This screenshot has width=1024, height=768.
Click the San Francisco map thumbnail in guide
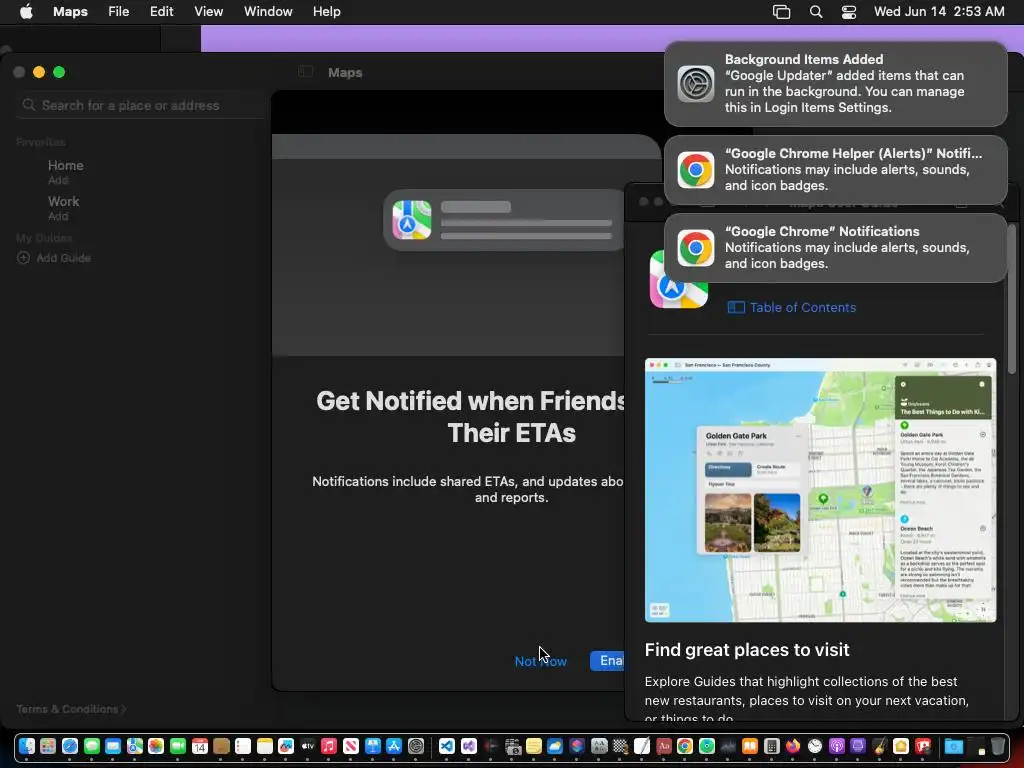click(820, 490)
